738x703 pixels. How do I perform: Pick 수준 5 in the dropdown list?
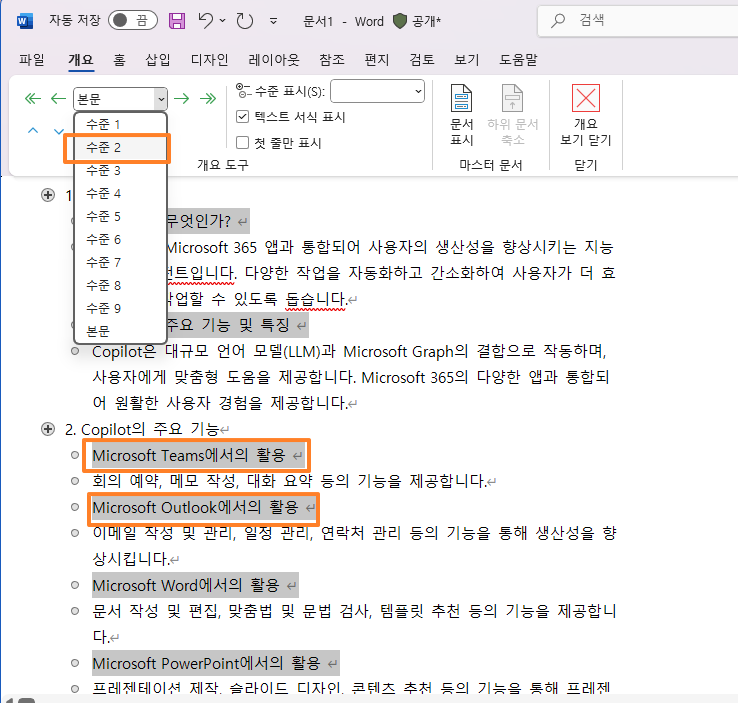pyautogui.click(x=120, y=216)
